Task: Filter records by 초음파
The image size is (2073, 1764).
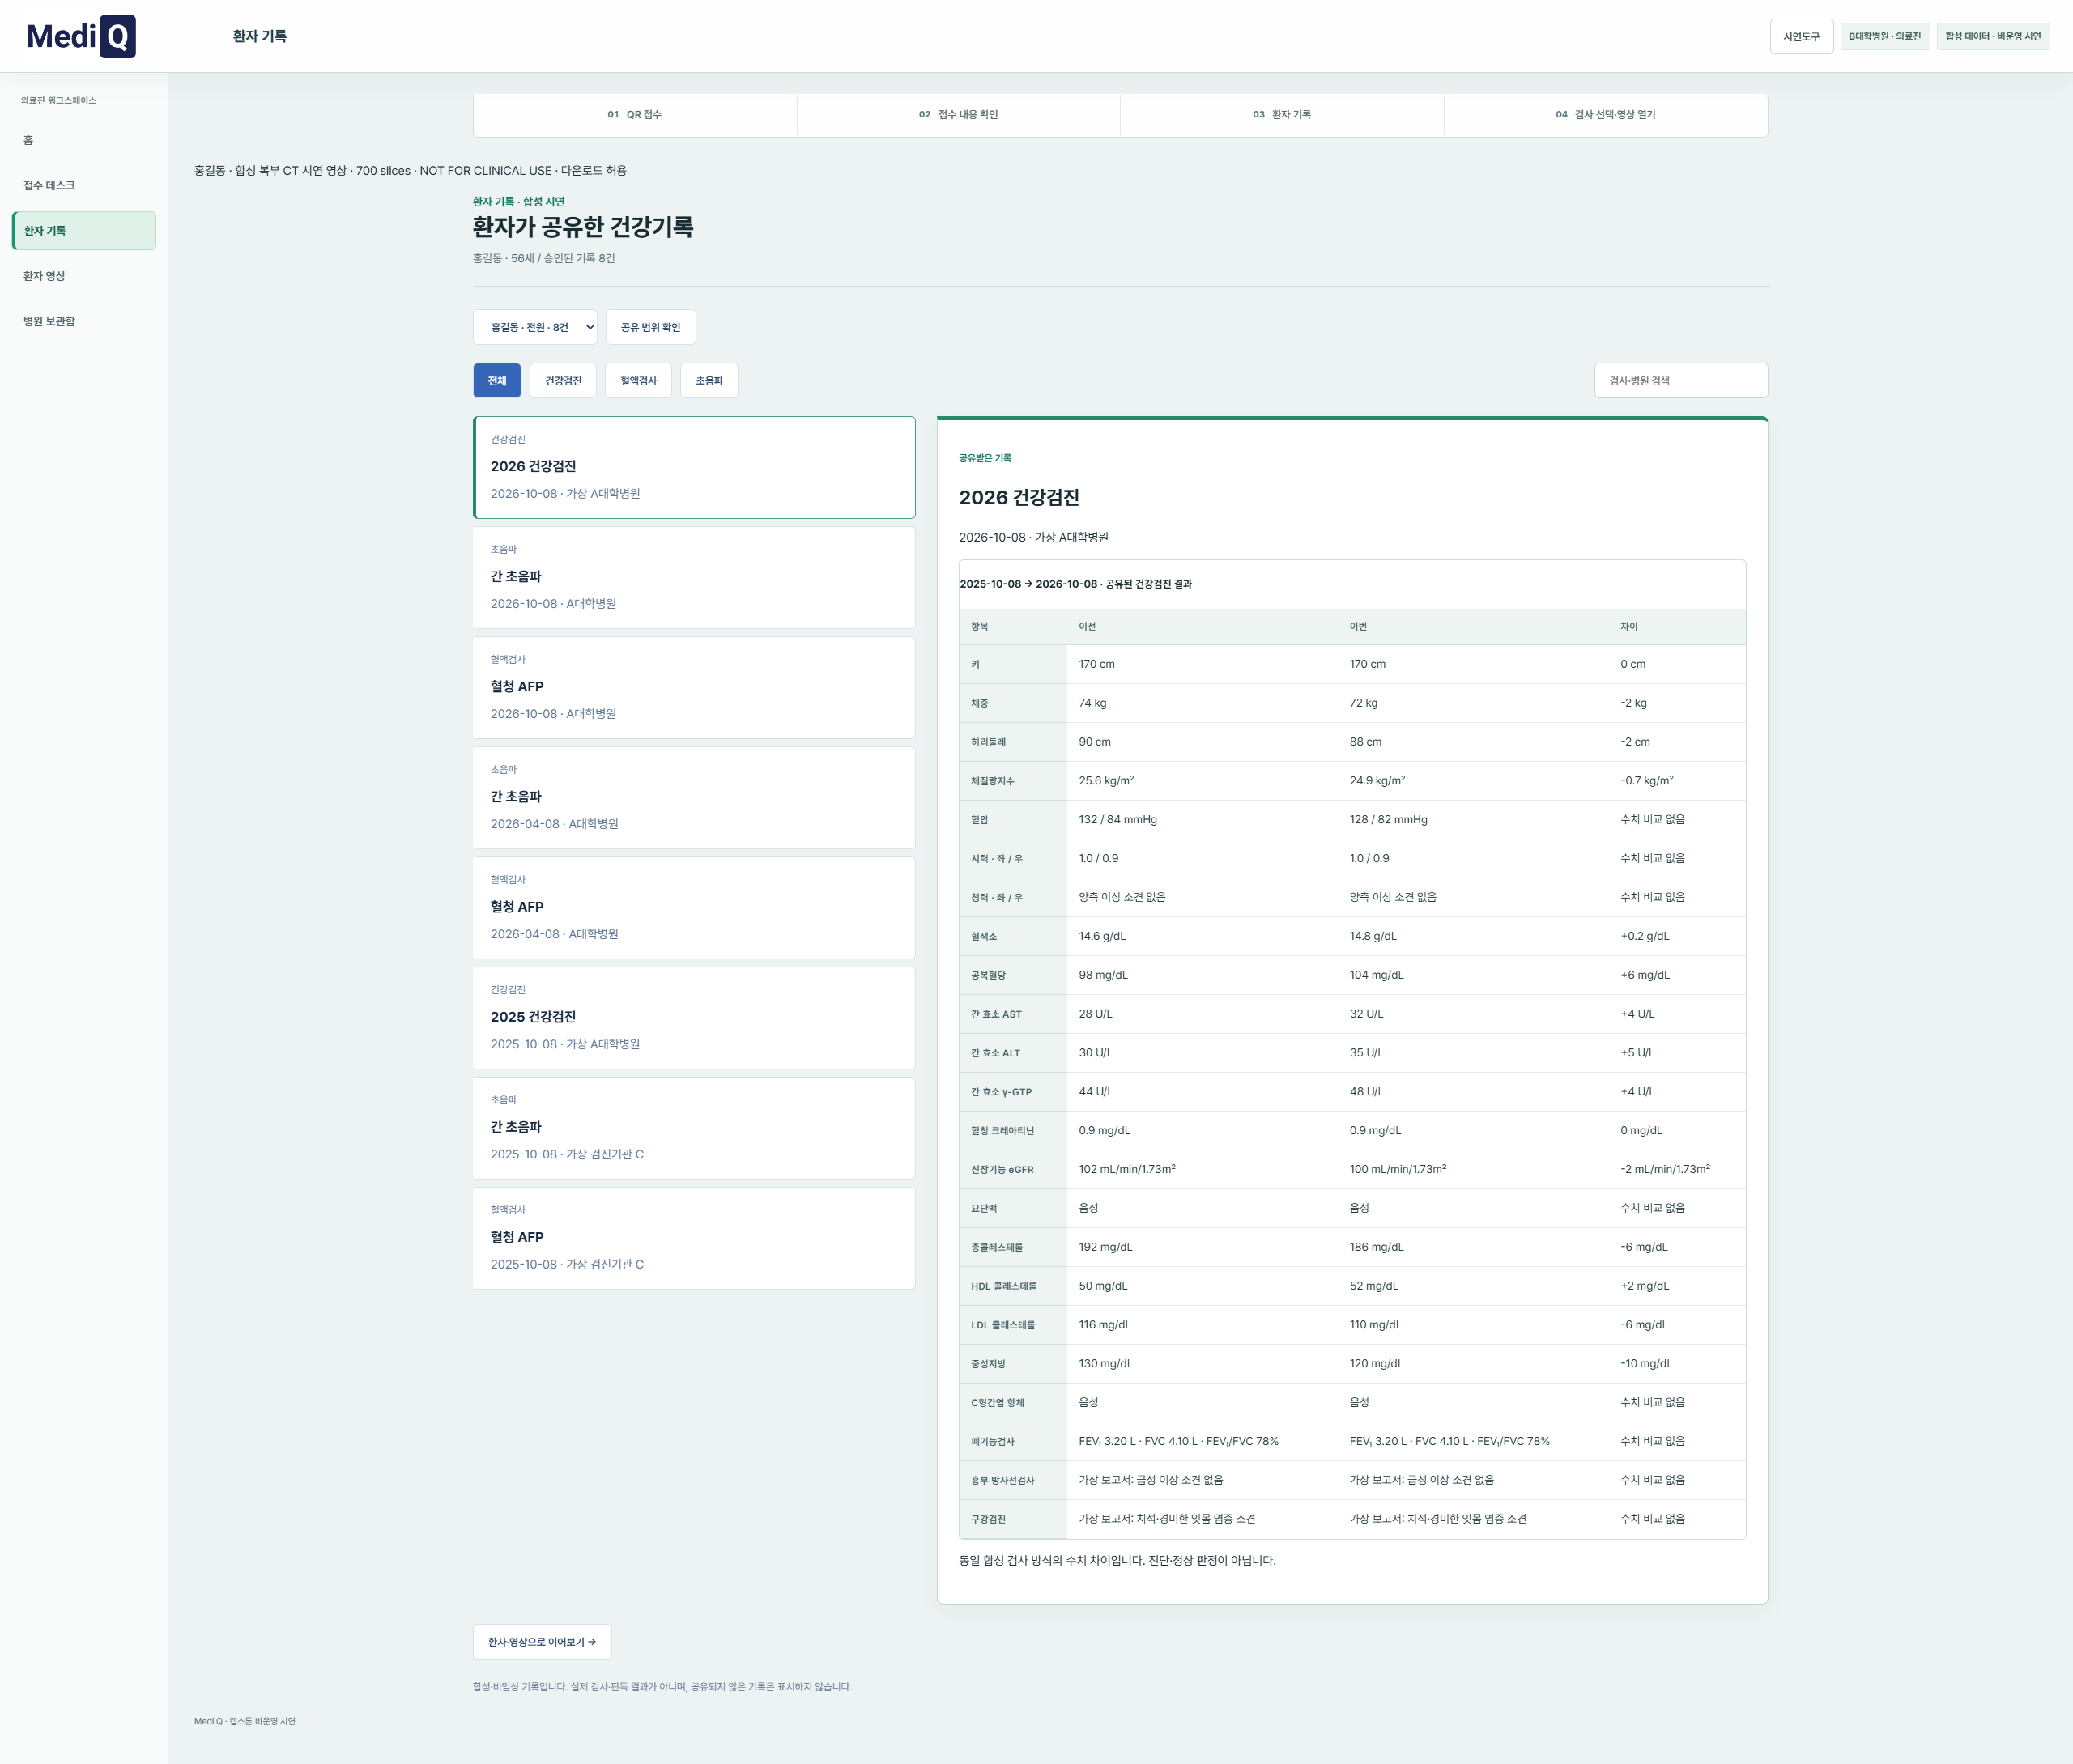Action: coord(709,381)
